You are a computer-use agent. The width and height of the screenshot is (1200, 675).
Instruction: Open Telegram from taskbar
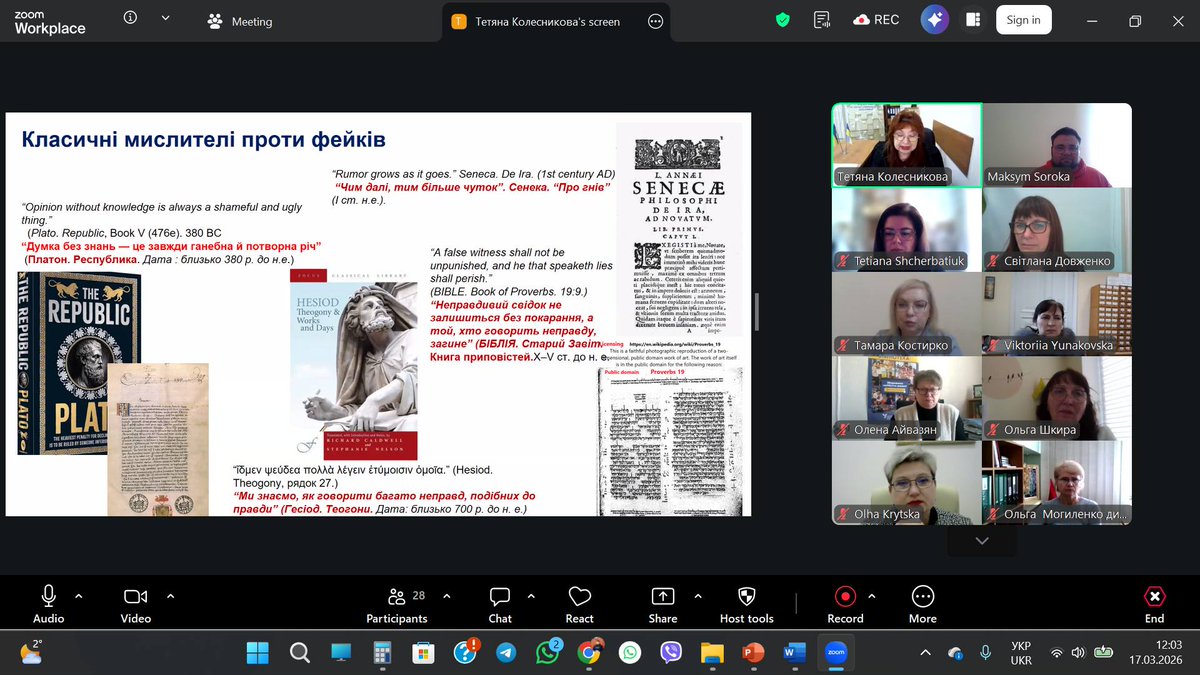[506, 653]
